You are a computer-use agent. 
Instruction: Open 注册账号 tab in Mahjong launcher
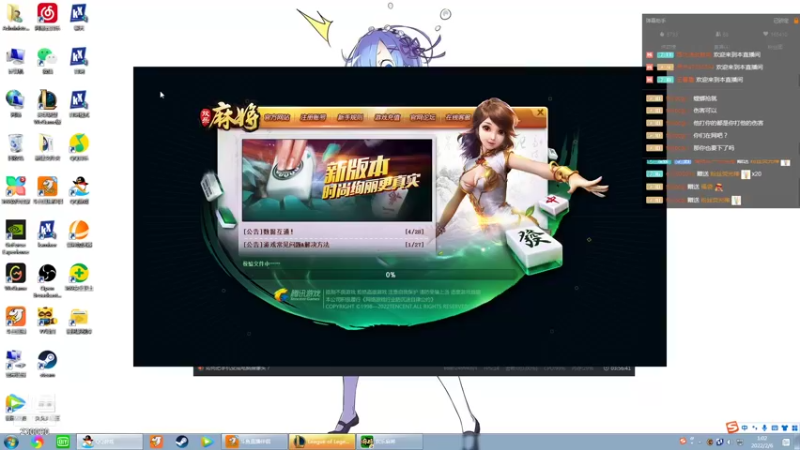point(313,117)
